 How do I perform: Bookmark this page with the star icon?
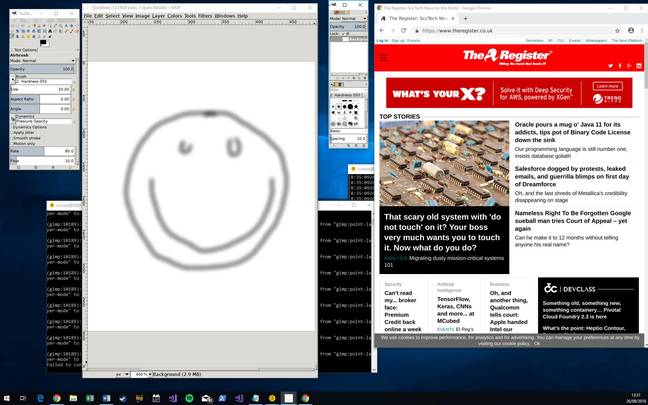[x=617, y=31]
